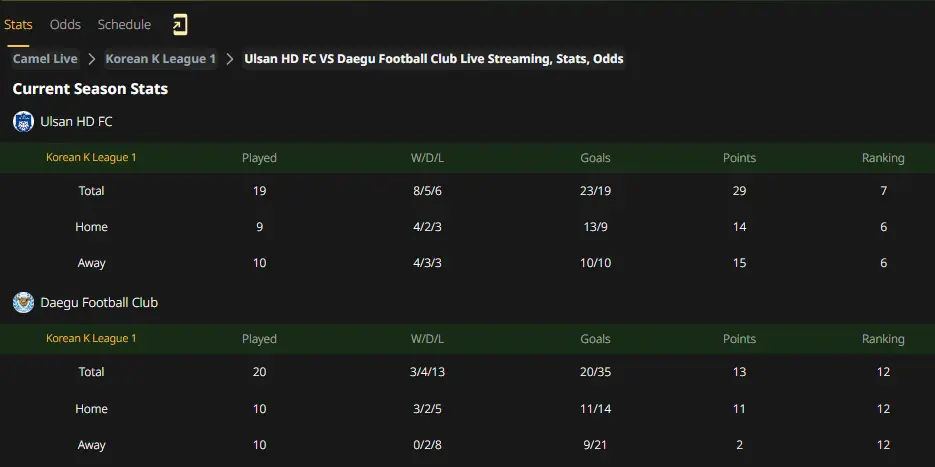Select the Daegu Away stats row
Viewport: 935px width, 467px height.
(468, 445)
